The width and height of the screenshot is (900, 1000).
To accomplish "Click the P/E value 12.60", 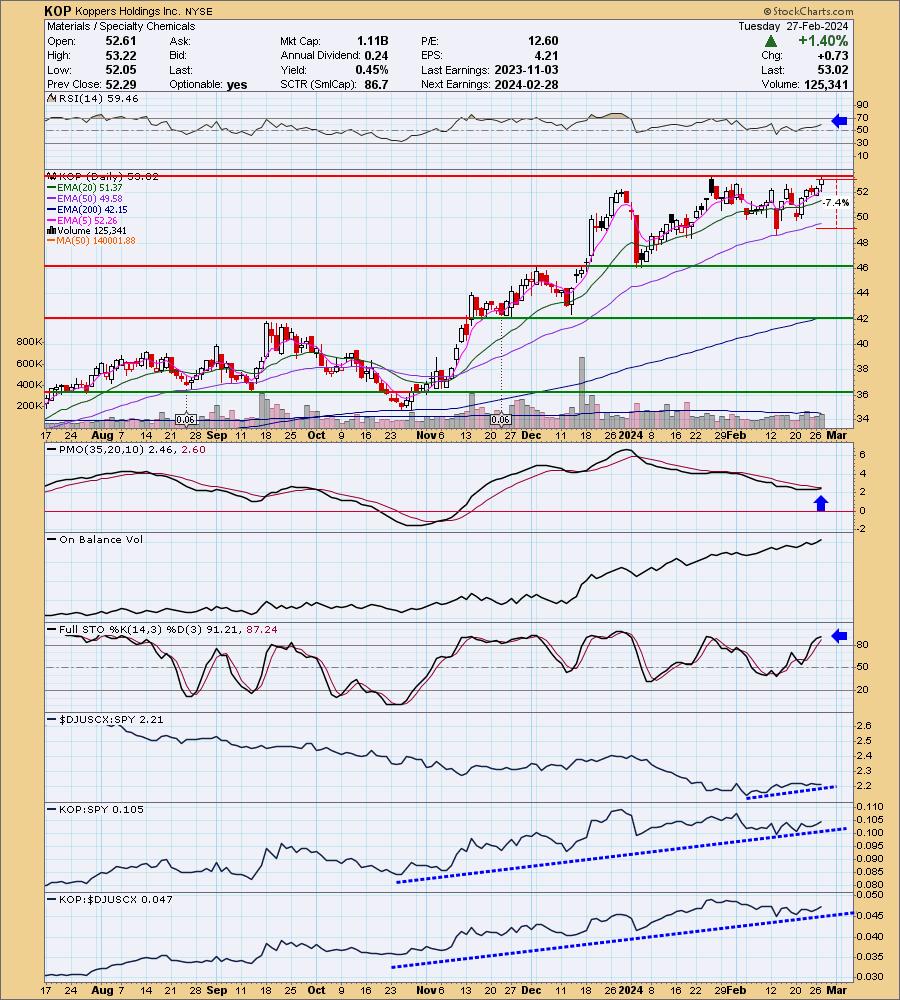I will pyautogui.click(x=543, y=41).
